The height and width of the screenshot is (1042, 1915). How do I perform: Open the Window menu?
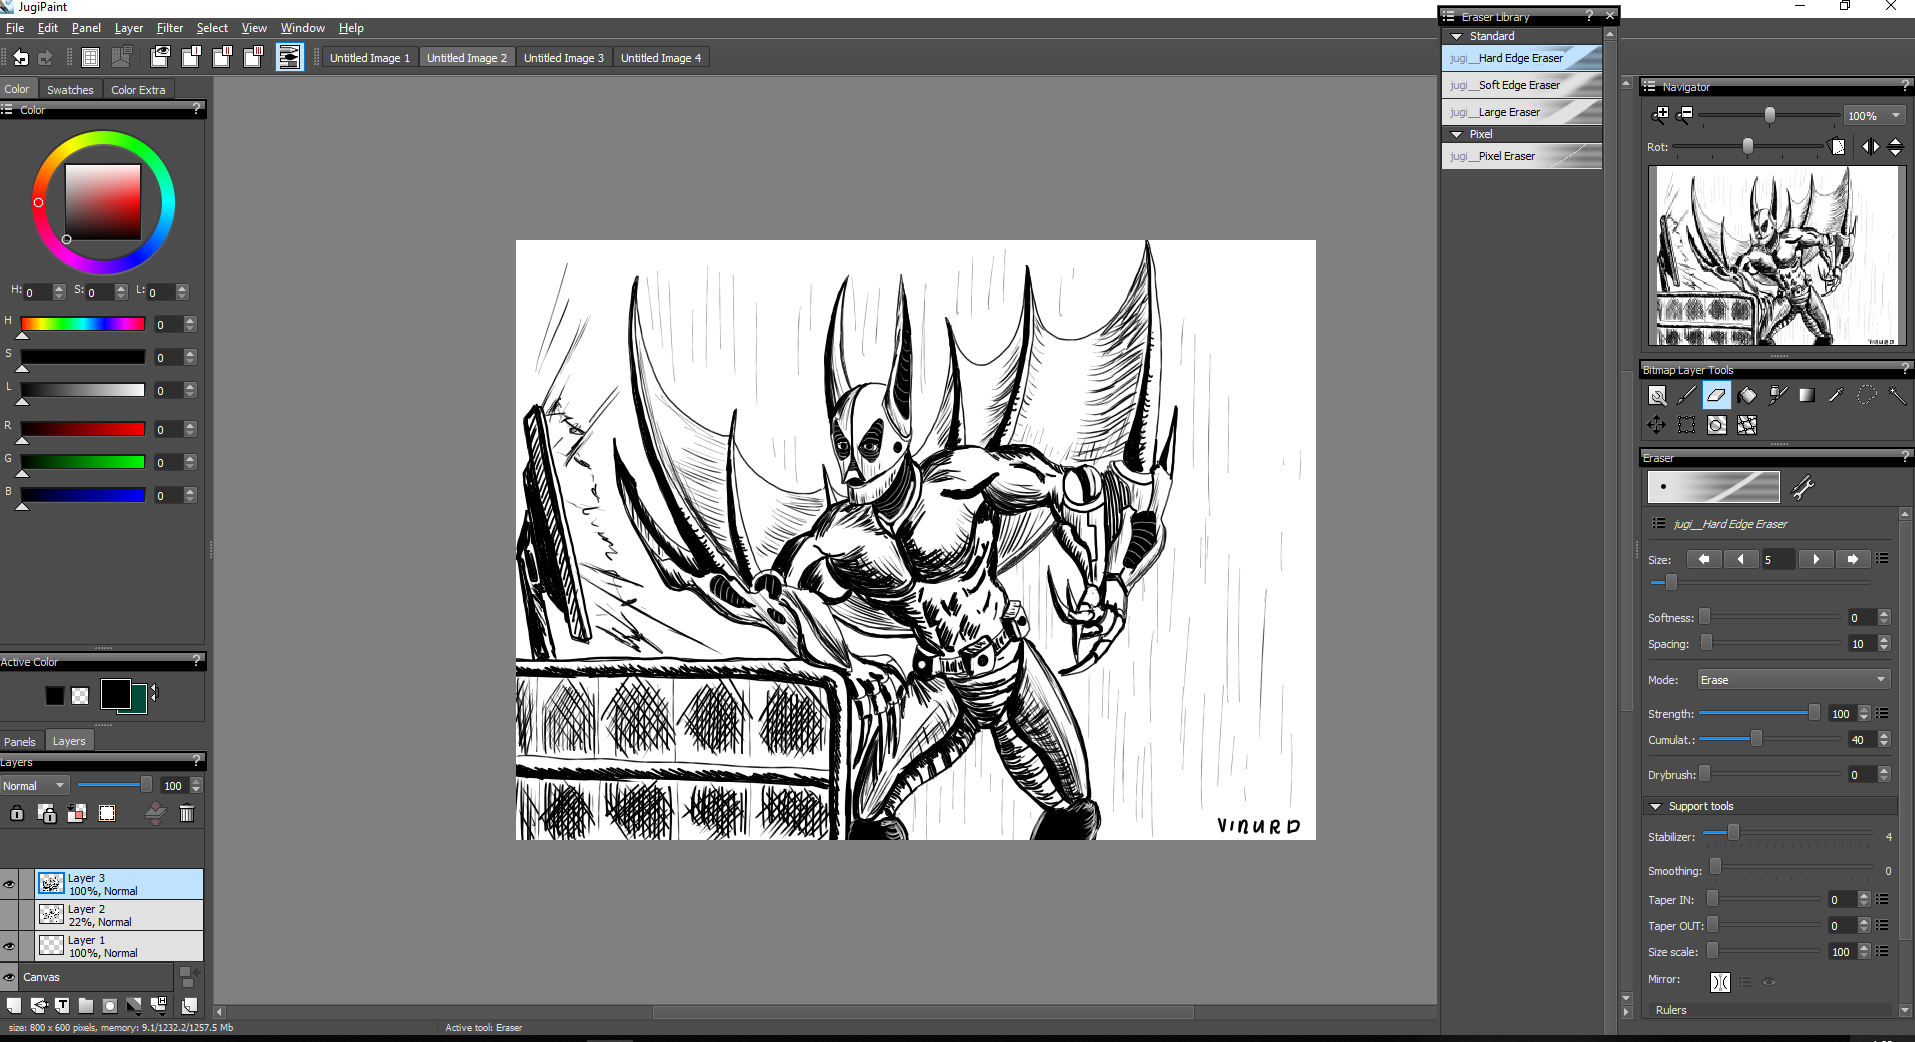302,28
